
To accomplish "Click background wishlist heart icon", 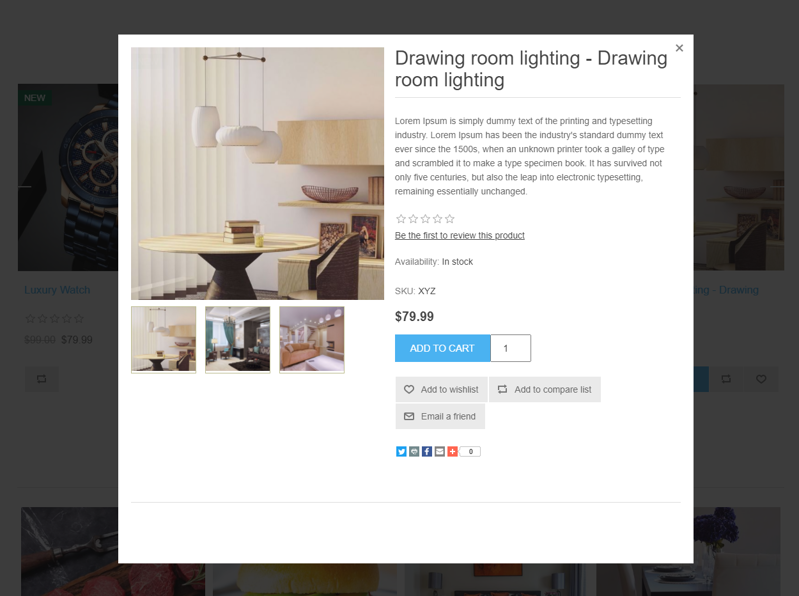I will tap(761, 379).
